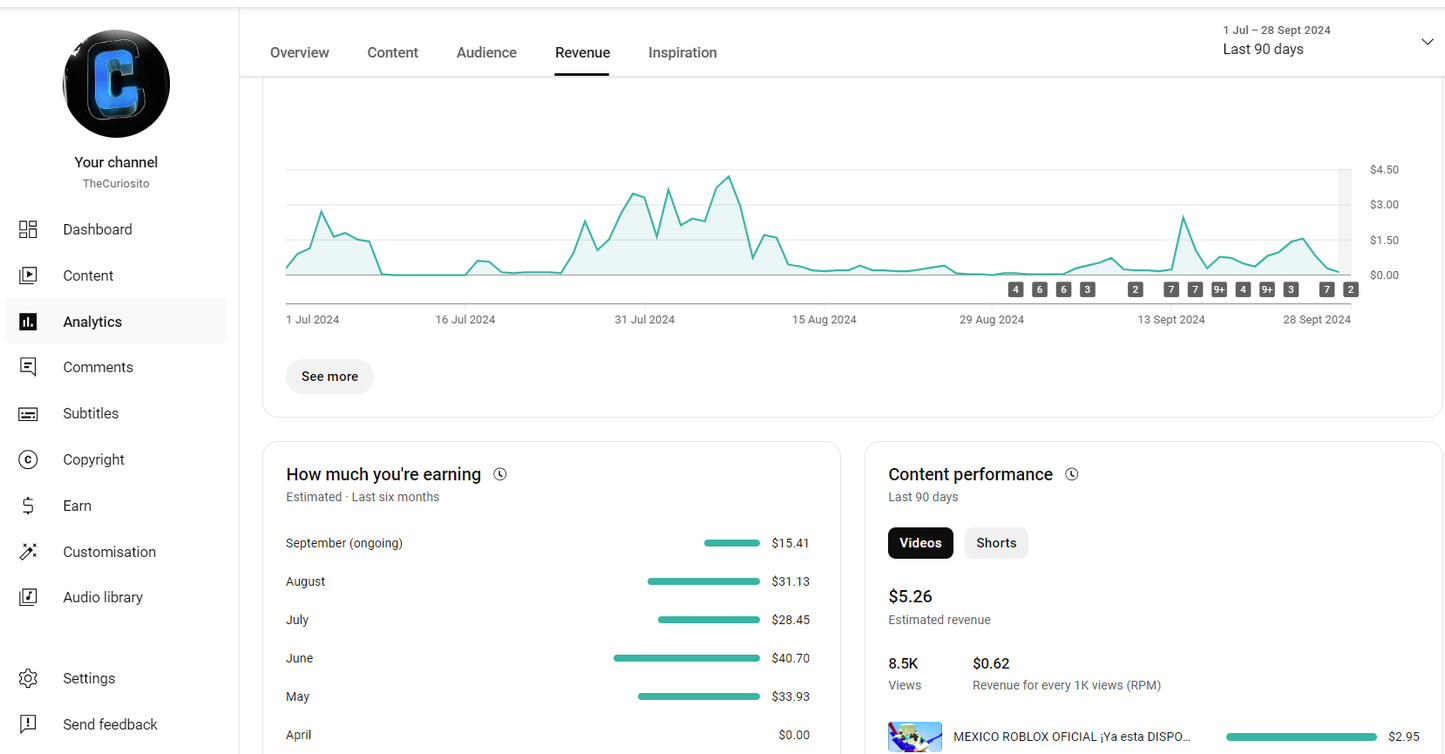1445x754 pixels.
Task: Open the Dashboard icon in sidebar
Action: [28, 230]
